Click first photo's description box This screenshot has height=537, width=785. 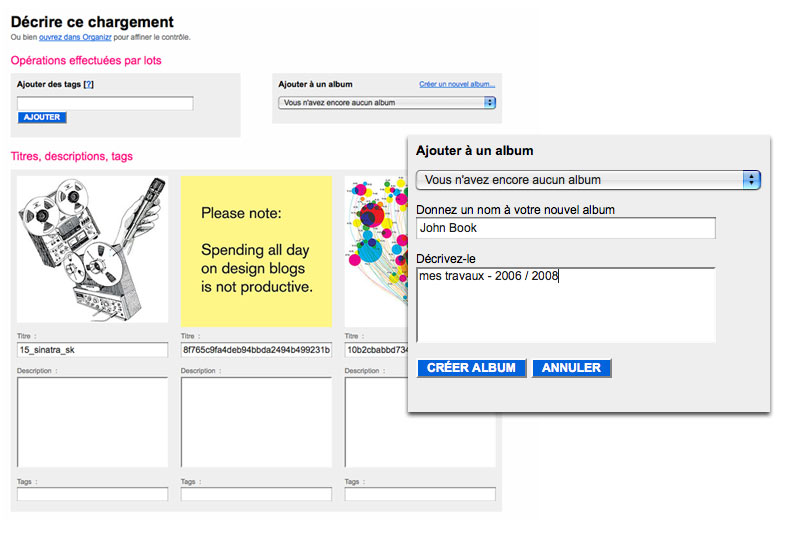(x=93, y=422)
